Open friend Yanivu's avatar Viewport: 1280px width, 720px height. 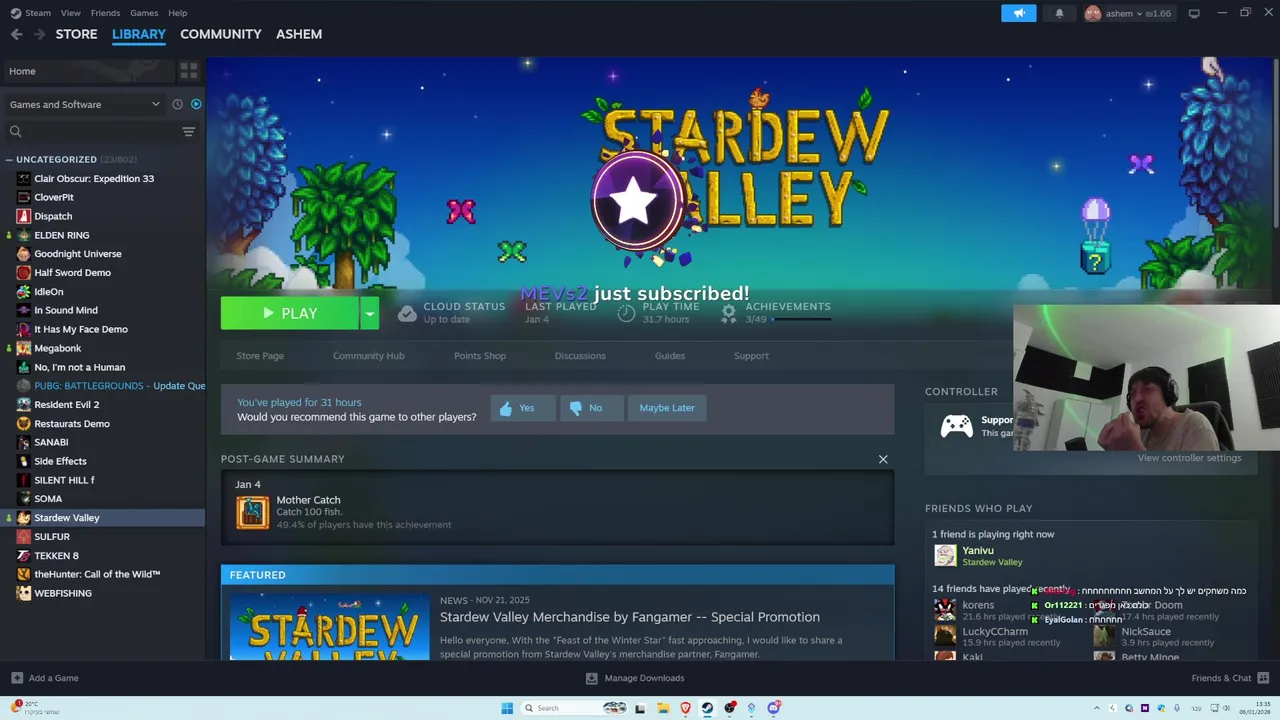(x=945, y=556)
